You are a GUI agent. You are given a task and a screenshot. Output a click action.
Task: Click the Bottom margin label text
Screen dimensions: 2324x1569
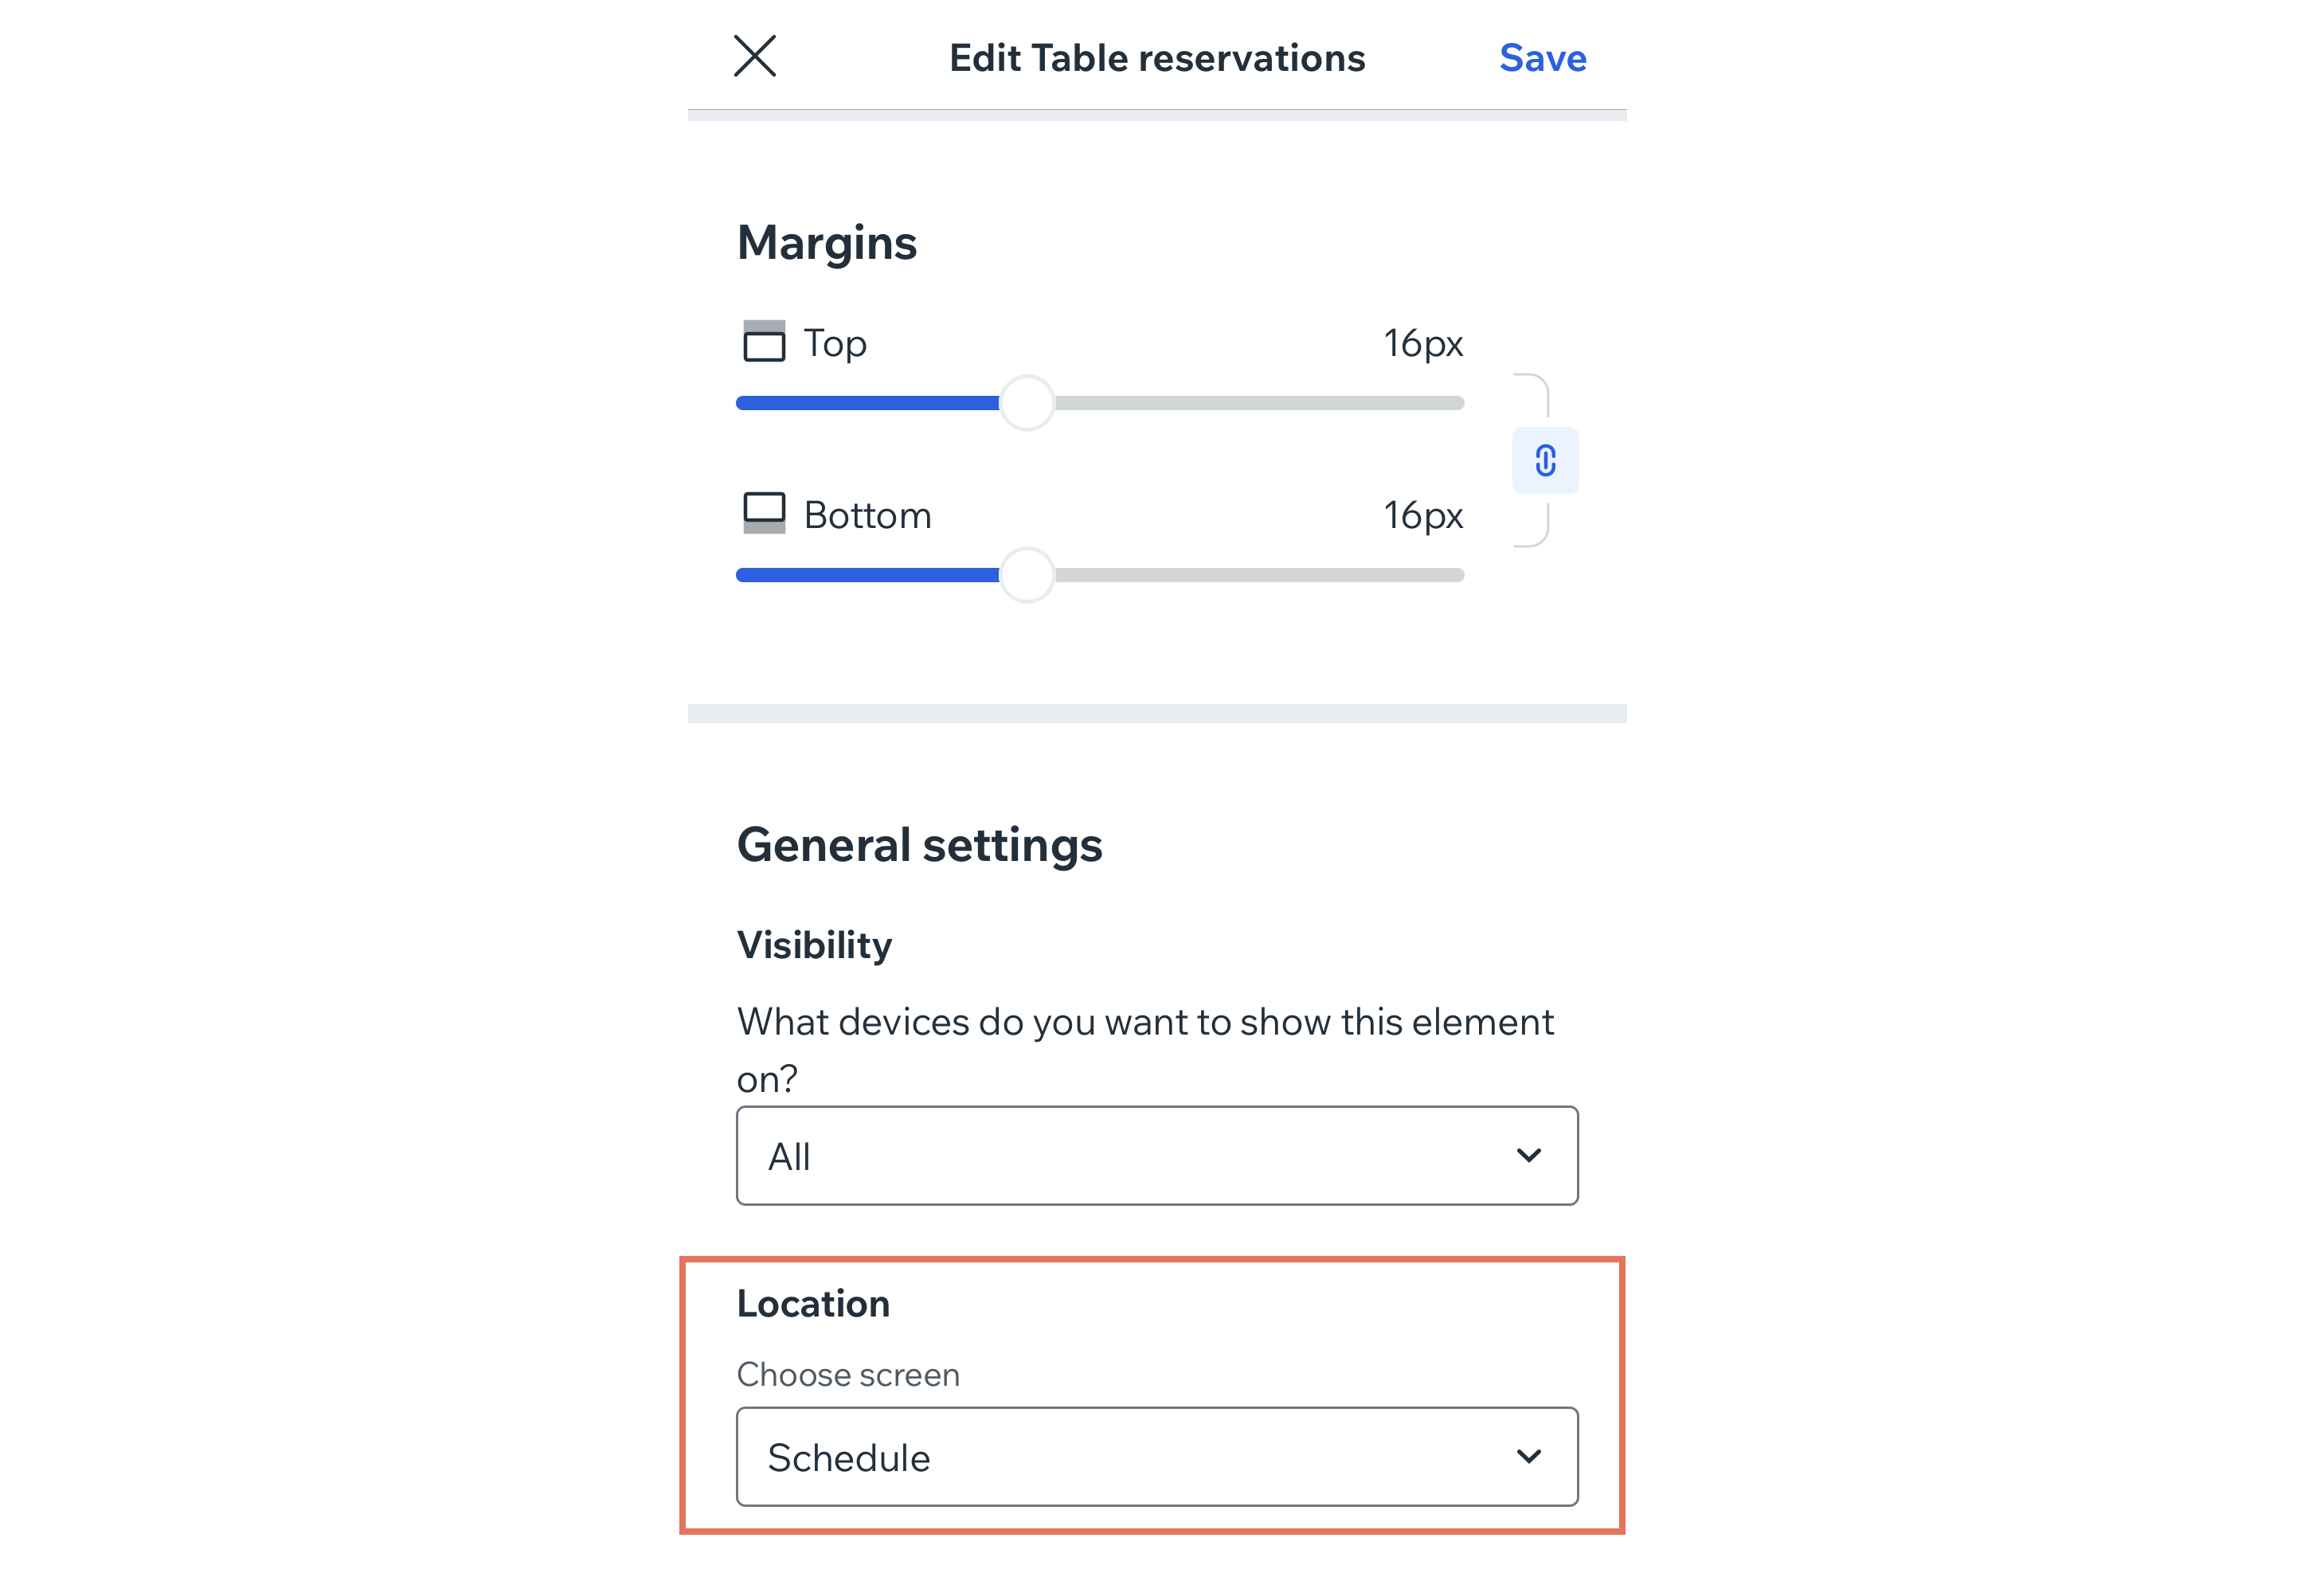(867, 515)
